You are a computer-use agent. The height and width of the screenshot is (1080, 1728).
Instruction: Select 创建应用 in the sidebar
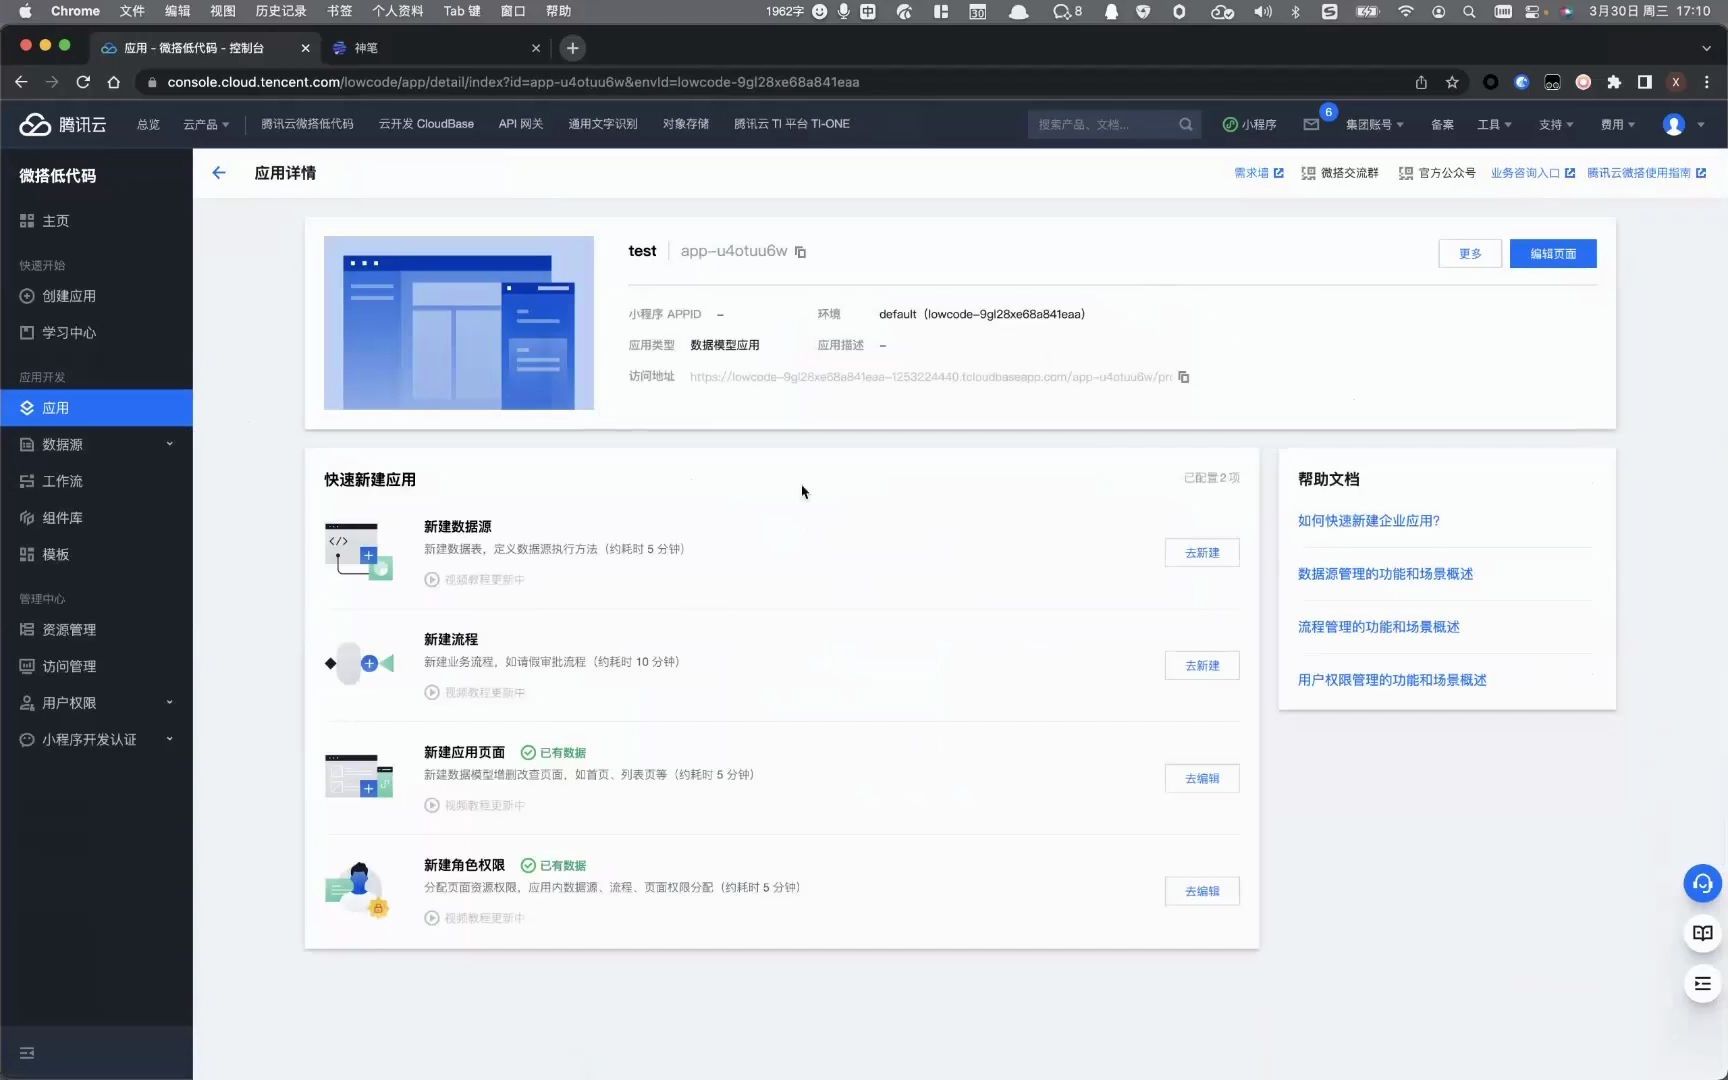(96, 296)
